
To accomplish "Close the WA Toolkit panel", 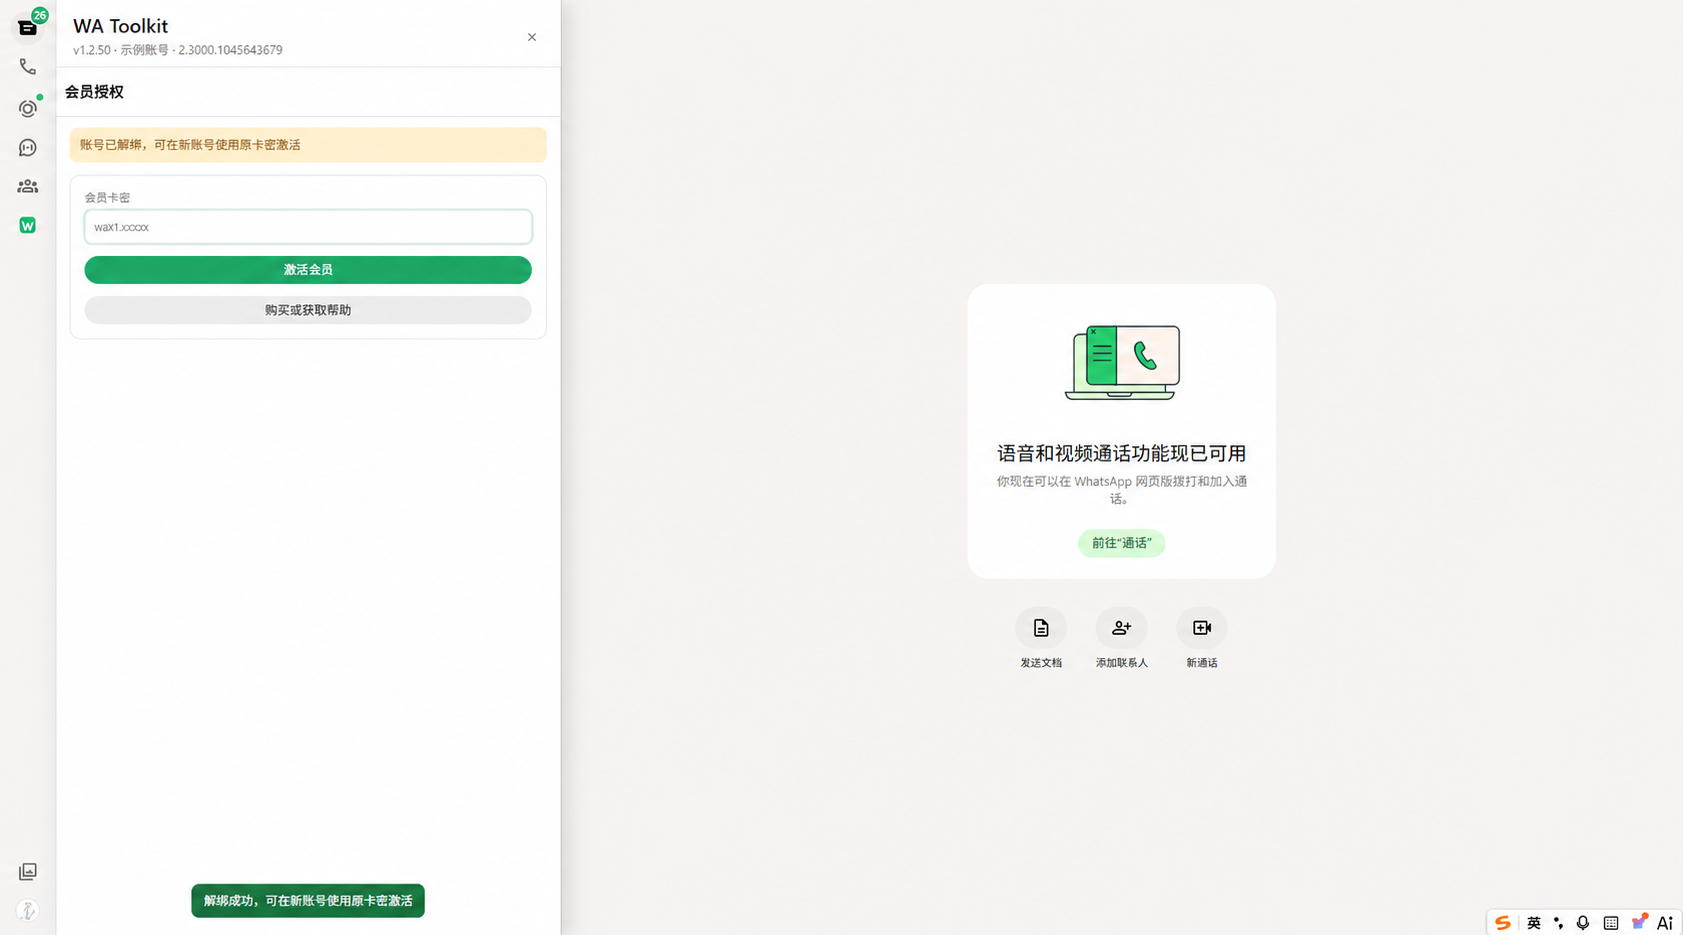I will click(532, 37).
